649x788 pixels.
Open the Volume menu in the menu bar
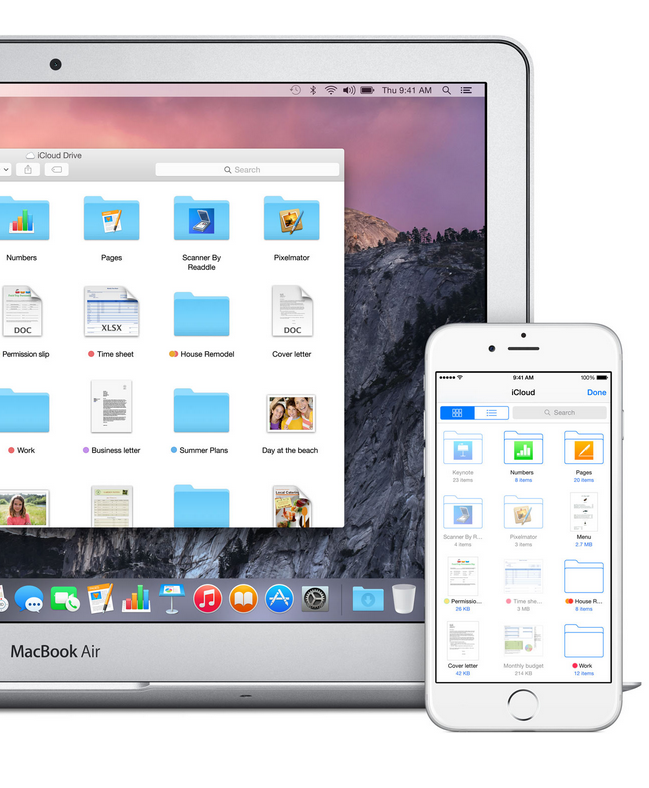[349, 90]
